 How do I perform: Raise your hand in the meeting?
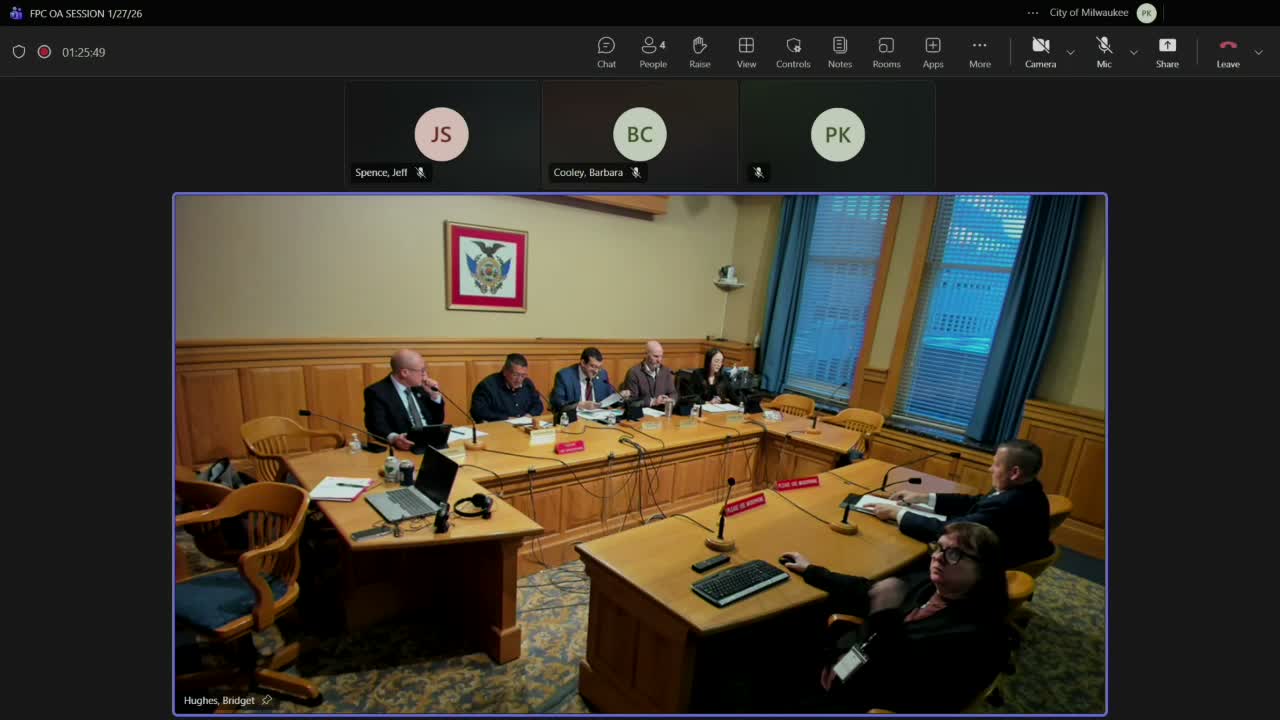tap(700, 52)
